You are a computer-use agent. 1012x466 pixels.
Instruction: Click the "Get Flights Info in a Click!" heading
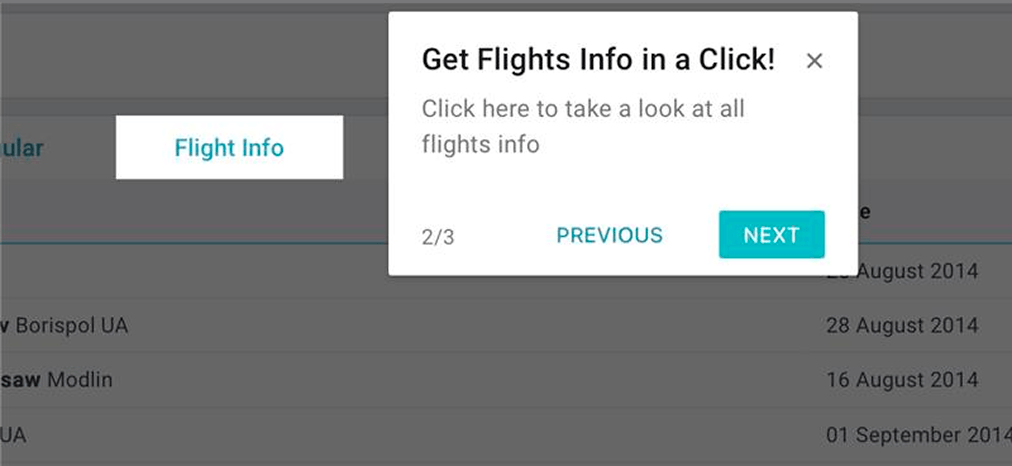tap(598, 60)
